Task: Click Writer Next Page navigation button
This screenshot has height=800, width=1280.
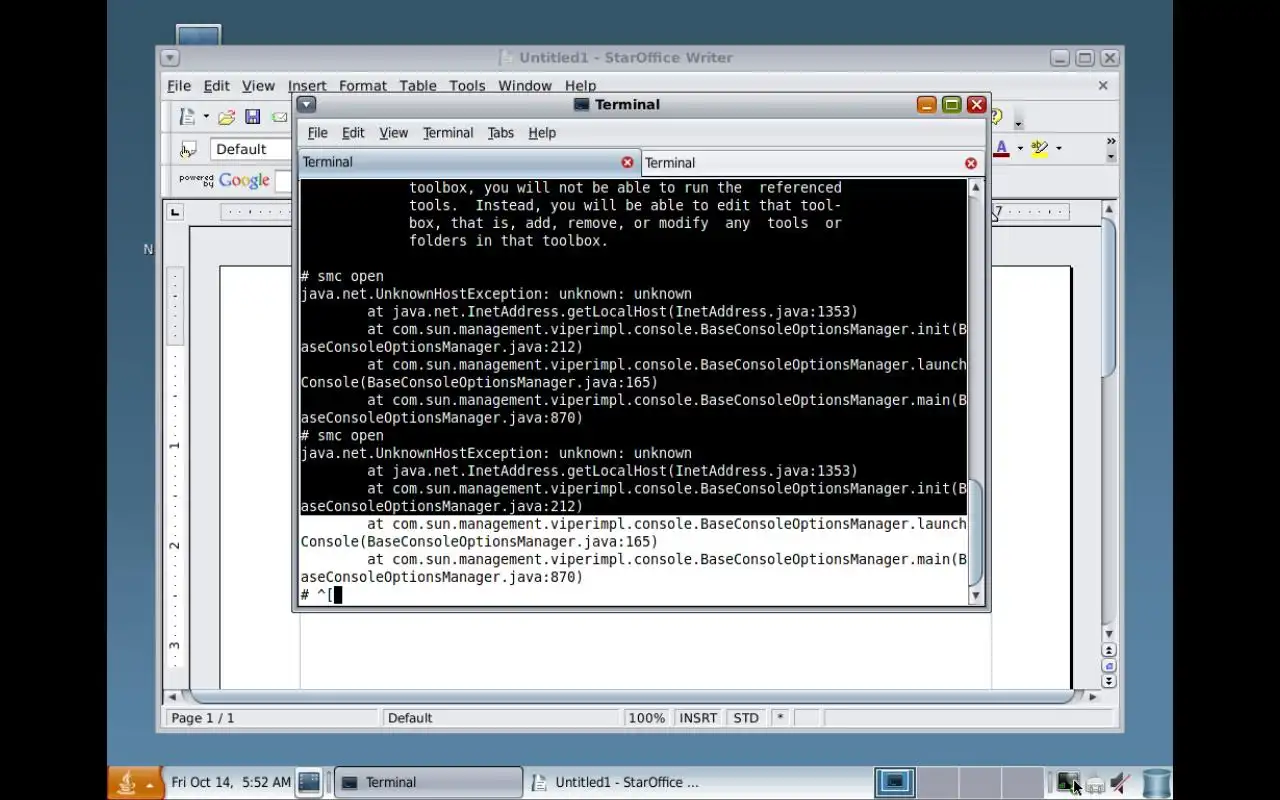Action: pos(1109,681)
